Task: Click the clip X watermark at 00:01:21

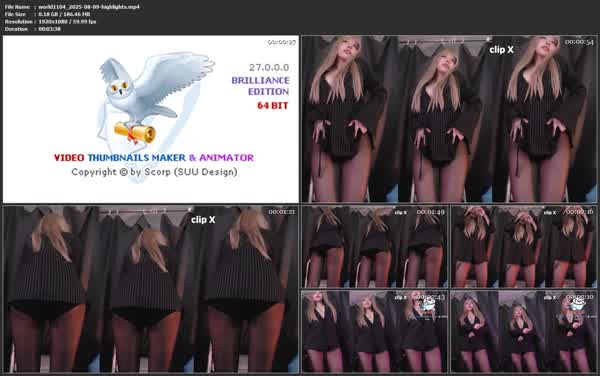Action: click(x=203, y=220)
